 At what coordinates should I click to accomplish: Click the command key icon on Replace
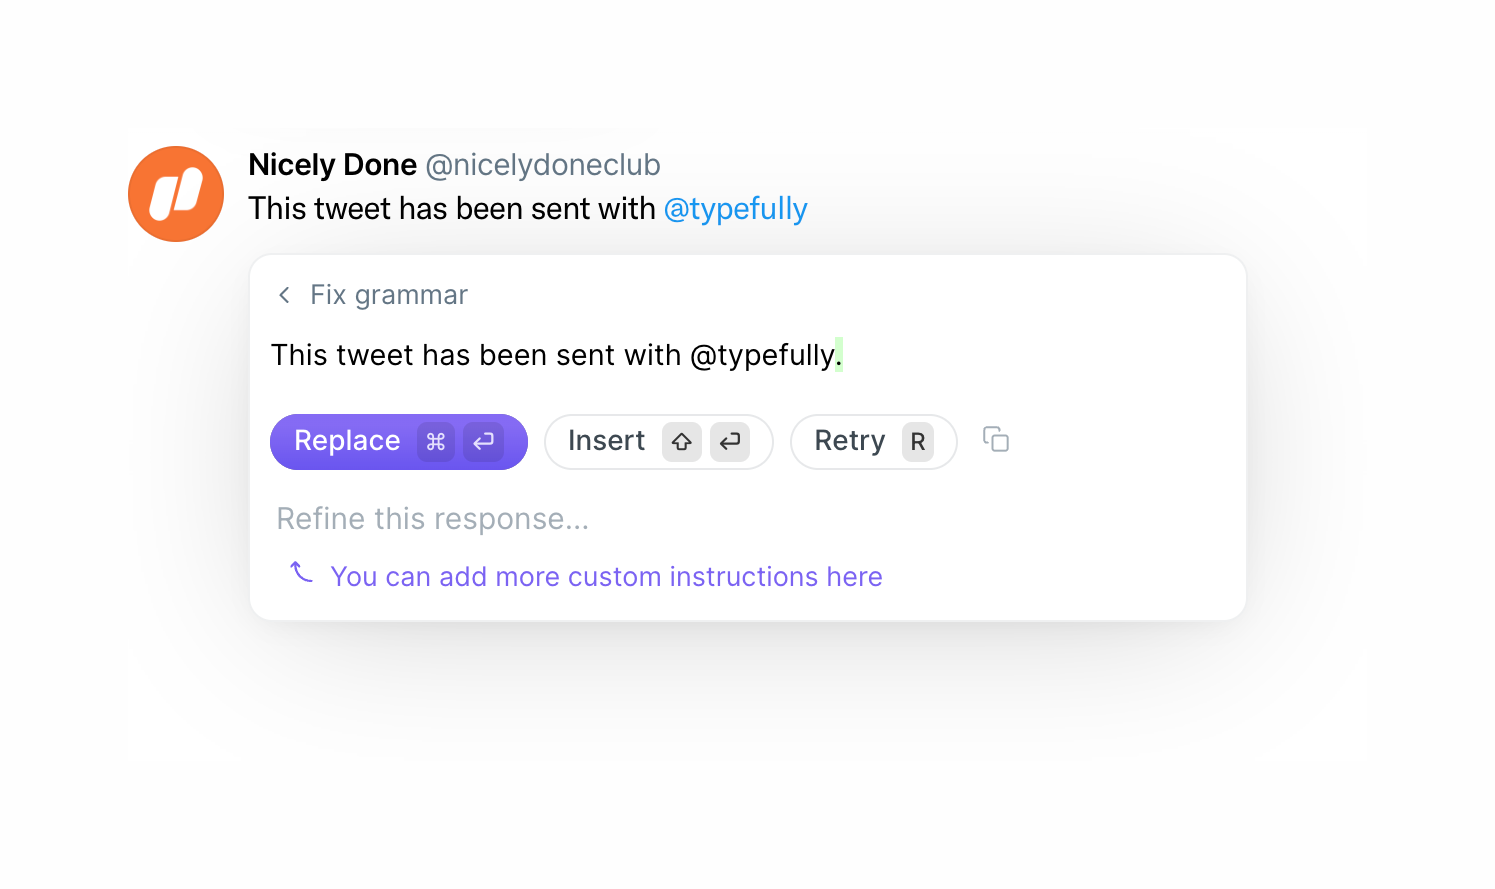(436, 442)
